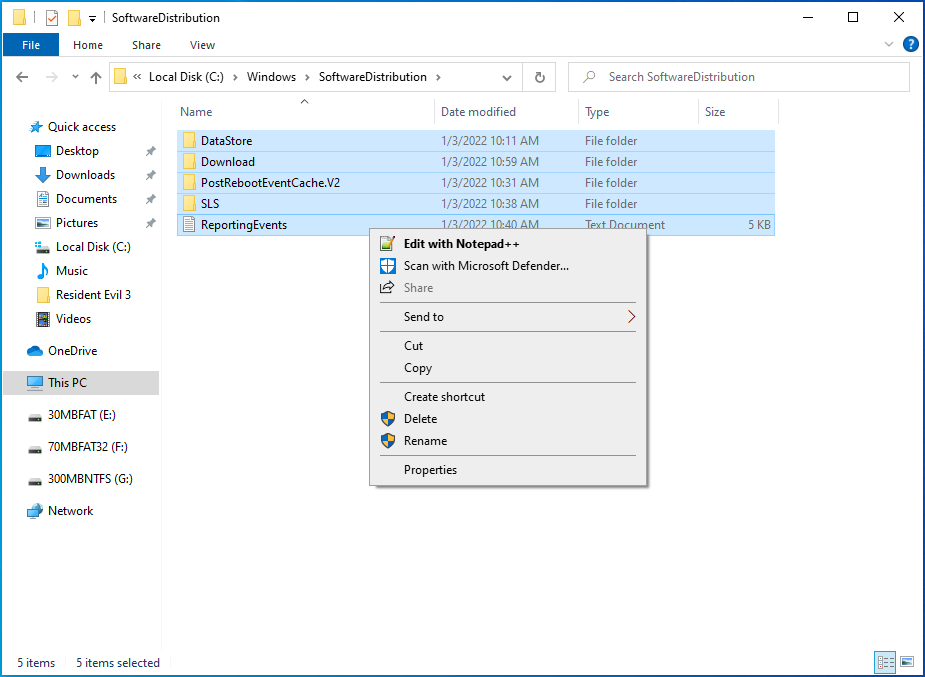This screenshot has width=925, height=677.
Task: Select Delete from the context menu
Action: click(420, 419)
